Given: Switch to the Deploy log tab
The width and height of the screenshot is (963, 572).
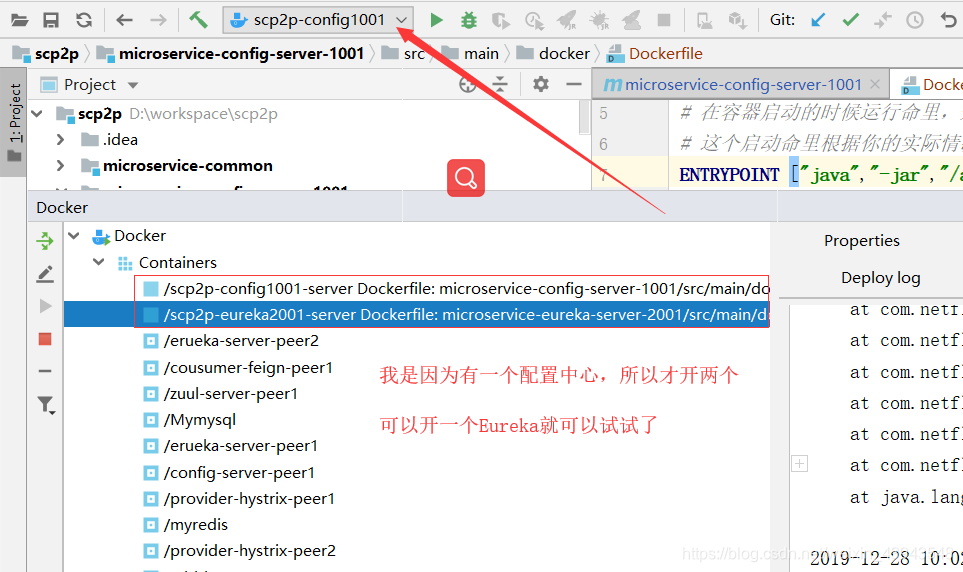Looking at the screenshot, I should 881,278.
